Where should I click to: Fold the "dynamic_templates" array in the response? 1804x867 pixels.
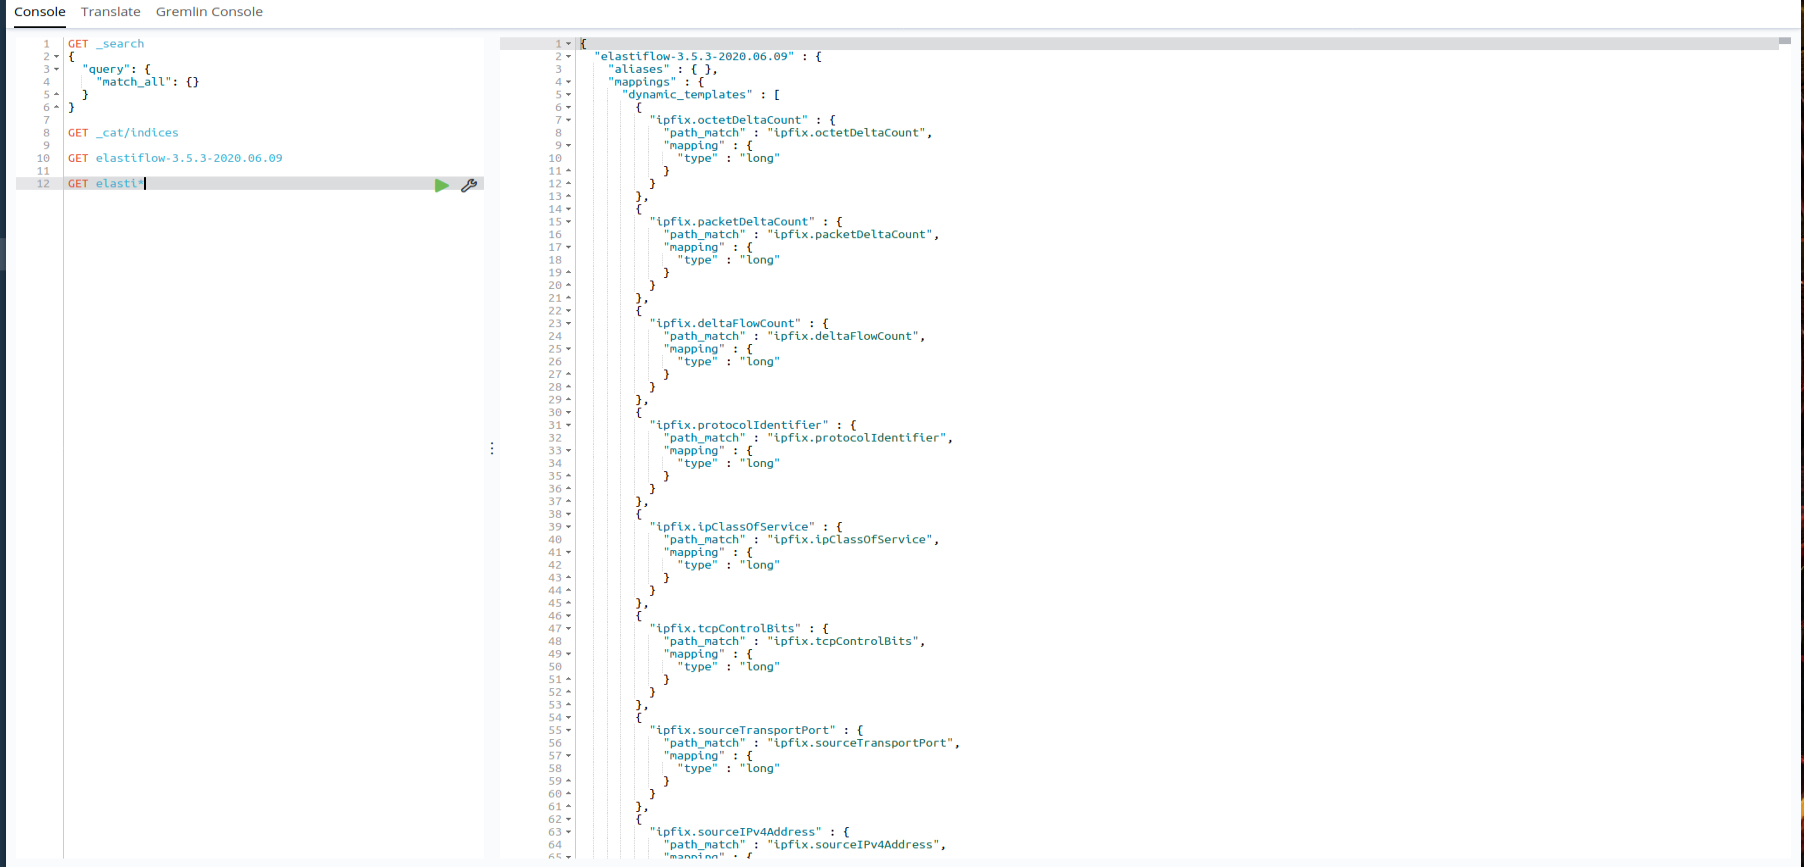tap(569, 95)
